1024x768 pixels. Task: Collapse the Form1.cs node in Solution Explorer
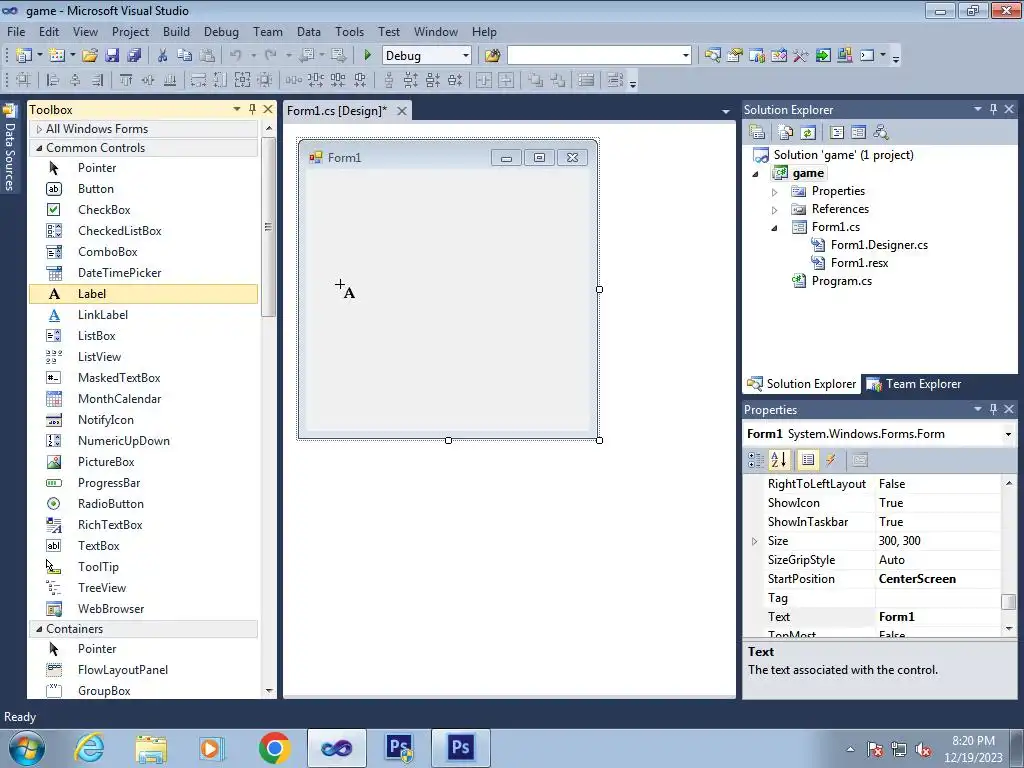tap(775, 228)
